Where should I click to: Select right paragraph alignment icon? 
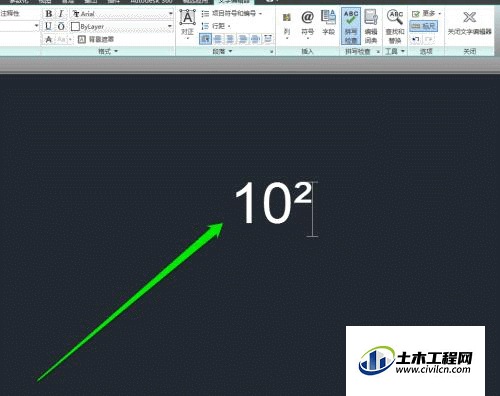[x=243, y=39]
